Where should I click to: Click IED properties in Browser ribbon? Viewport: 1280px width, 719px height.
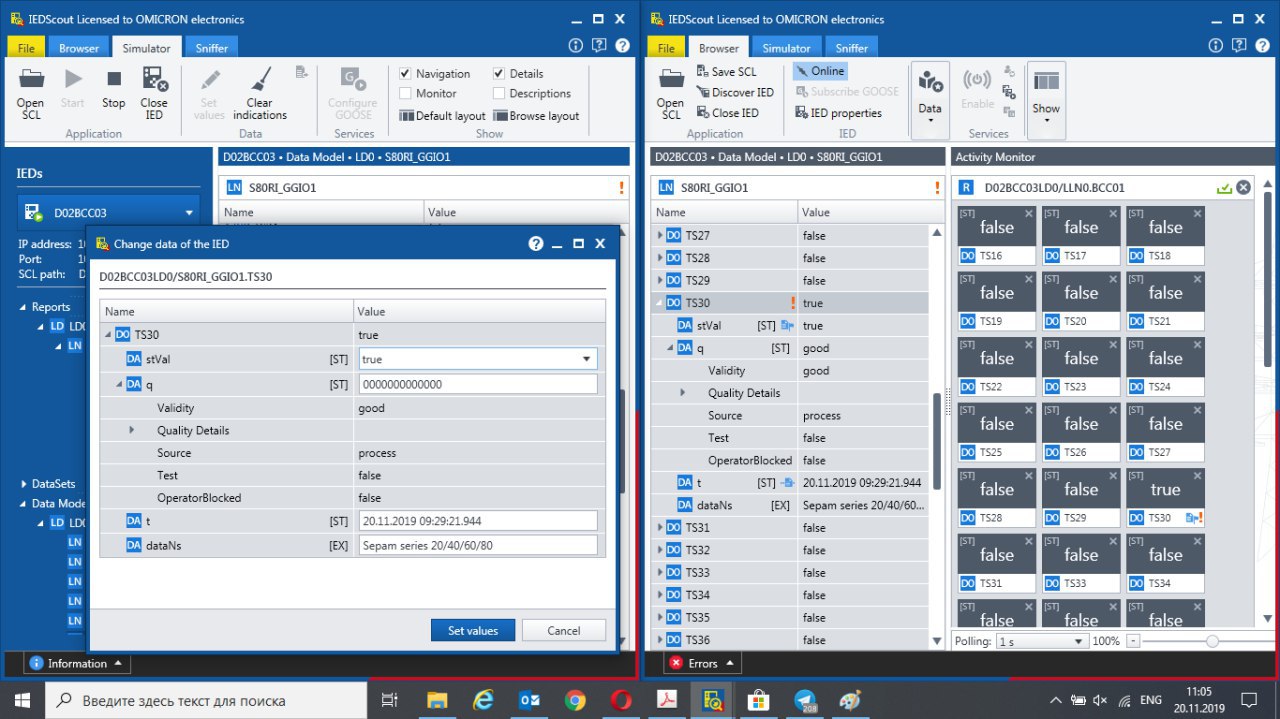pyautogui.click(x=838, y=113)
